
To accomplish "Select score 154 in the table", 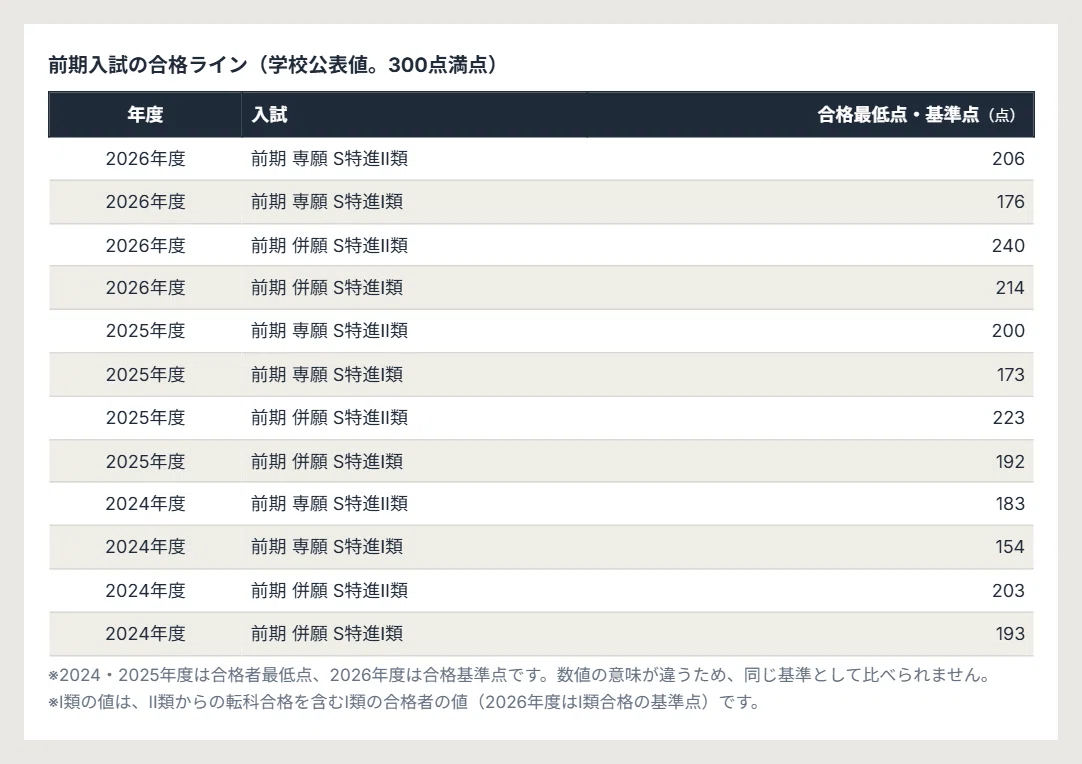I will click(1010, 547).
